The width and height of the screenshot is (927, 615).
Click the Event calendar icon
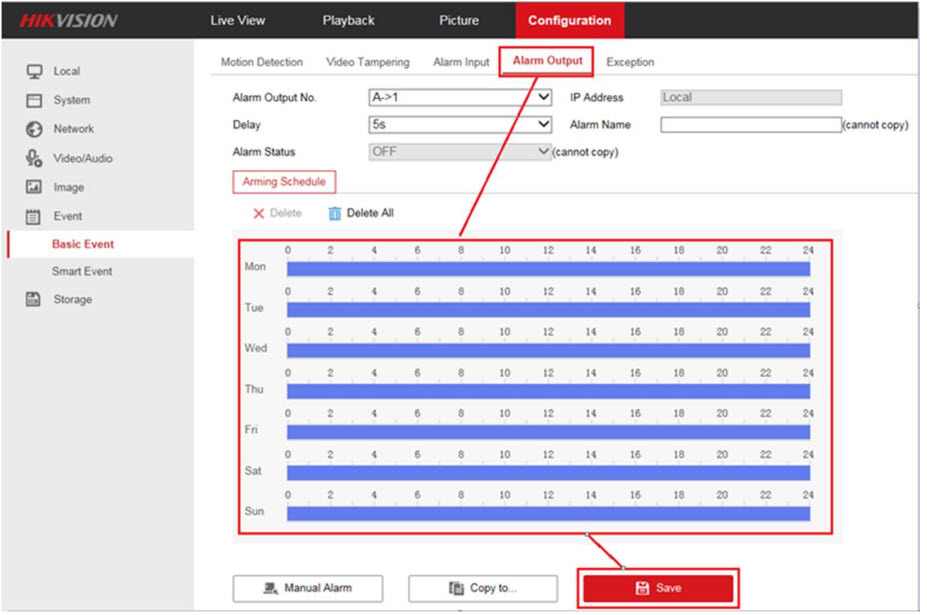click(34, 216)
